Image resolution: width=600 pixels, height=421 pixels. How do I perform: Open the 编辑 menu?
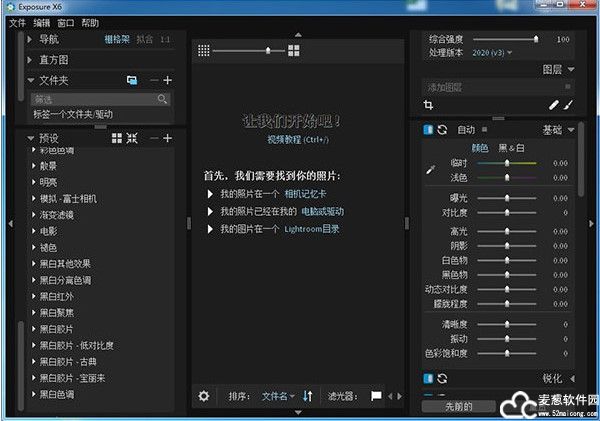(41, 22)
